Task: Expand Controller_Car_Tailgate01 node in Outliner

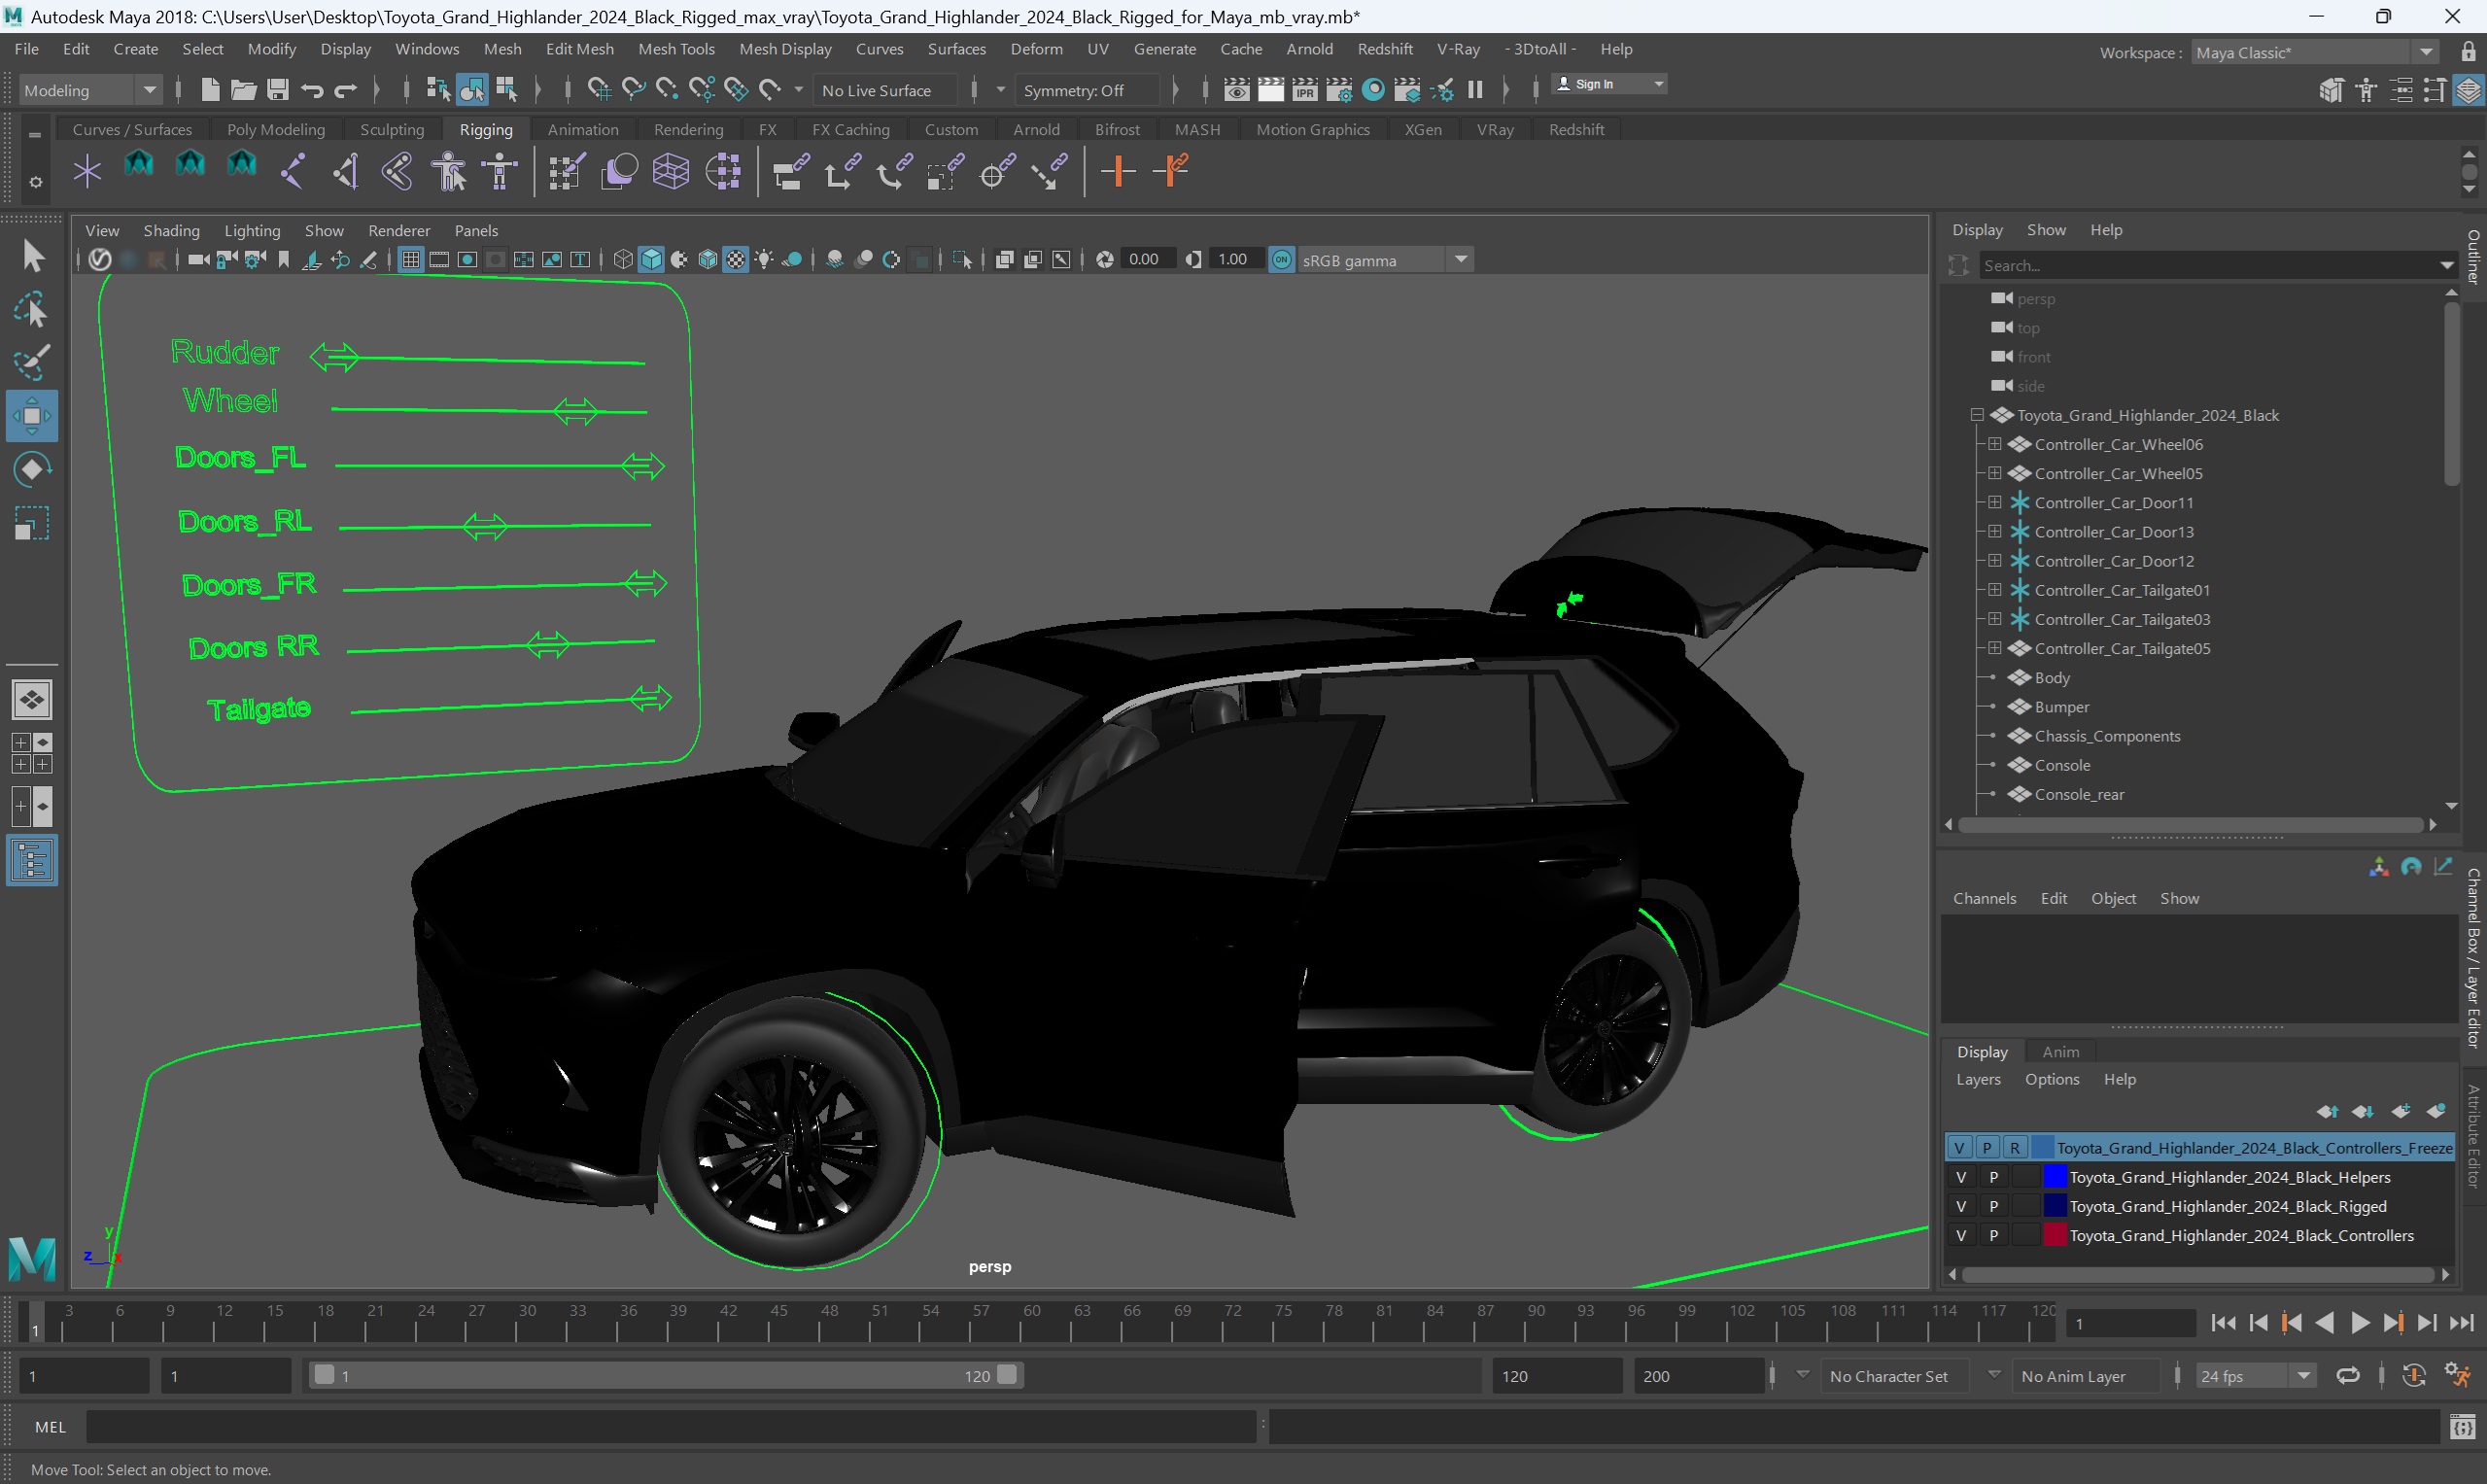Action: pos(1994,589)
